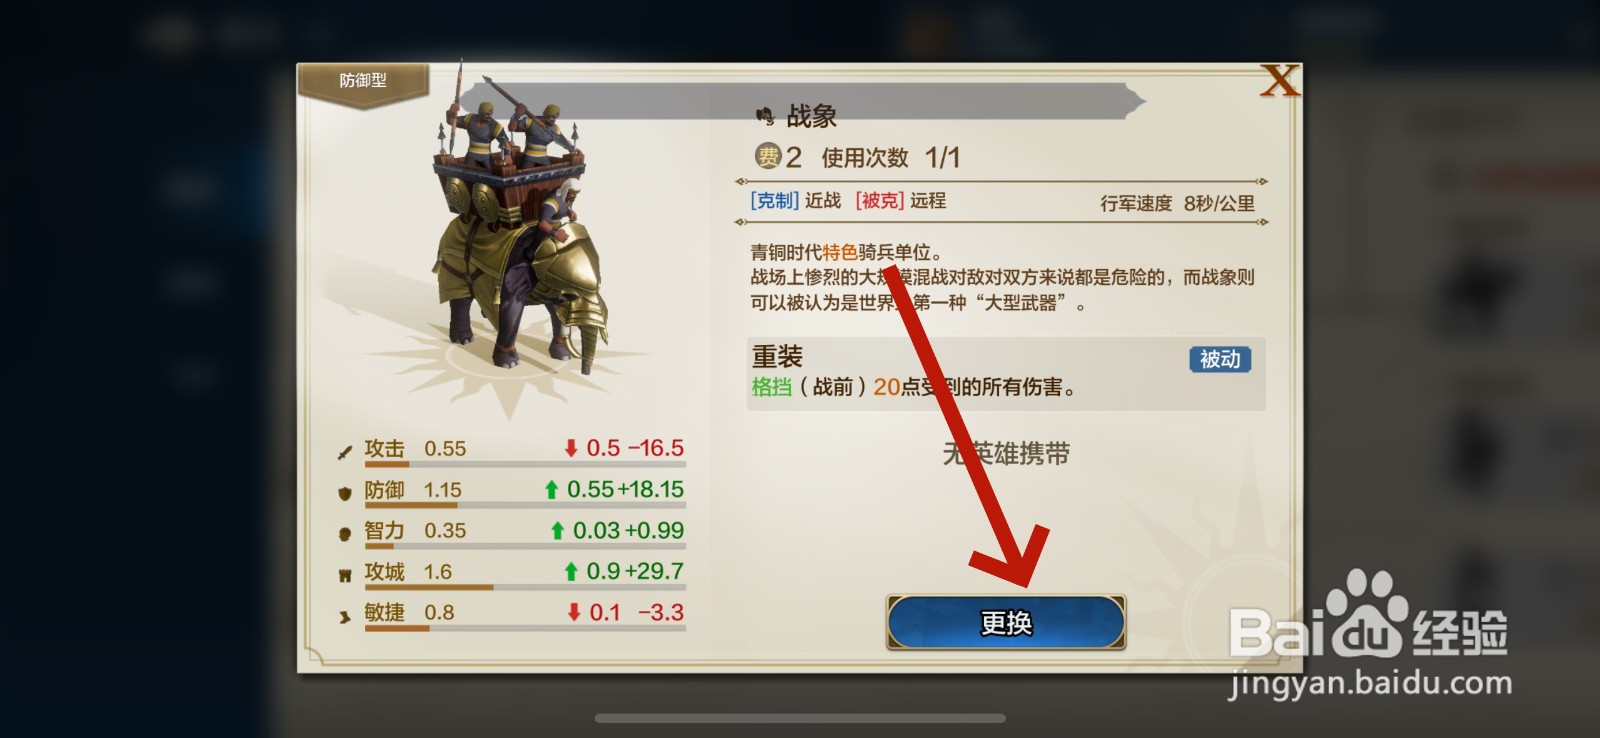Click the green up arrow on defense row
Viewport: 1600px width, 738px height.
(x=551, y=489)
